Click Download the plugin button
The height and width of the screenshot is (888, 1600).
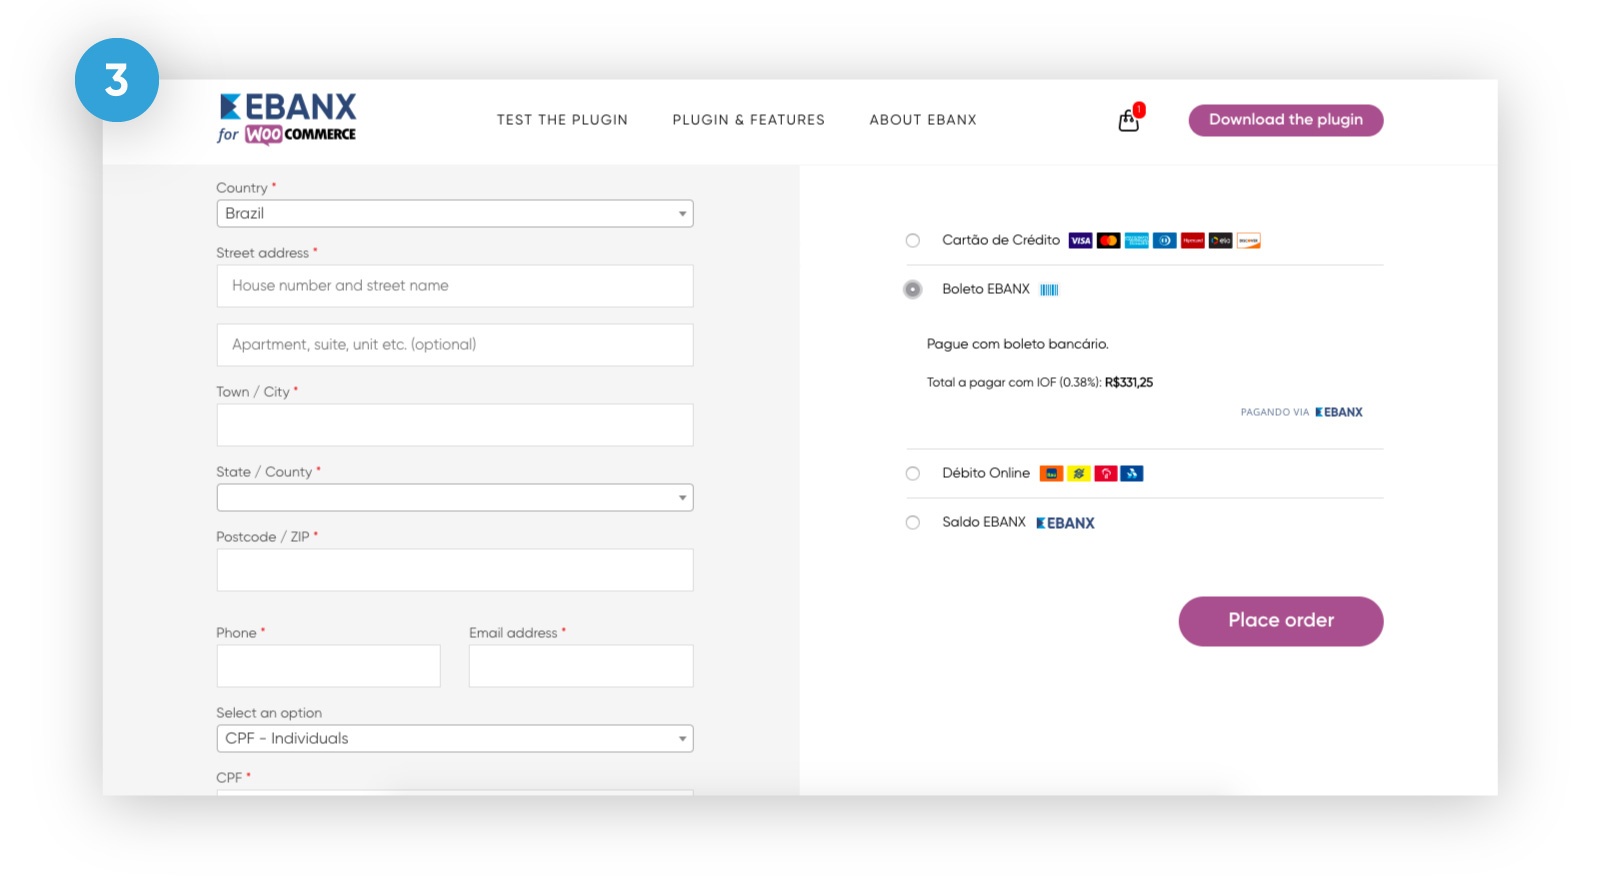pos(1286,120)
